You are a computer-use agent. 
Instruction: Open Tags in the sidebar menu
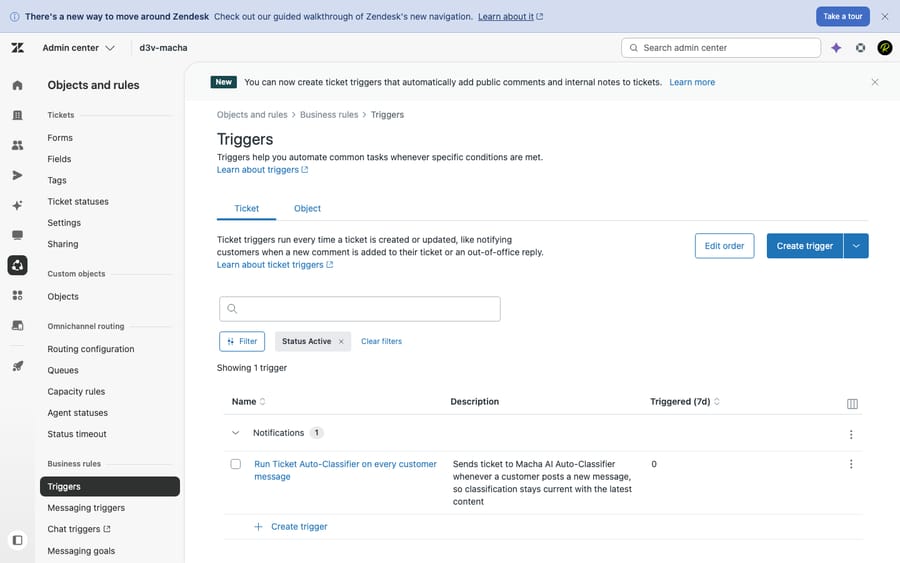click(x=57, y=180)
